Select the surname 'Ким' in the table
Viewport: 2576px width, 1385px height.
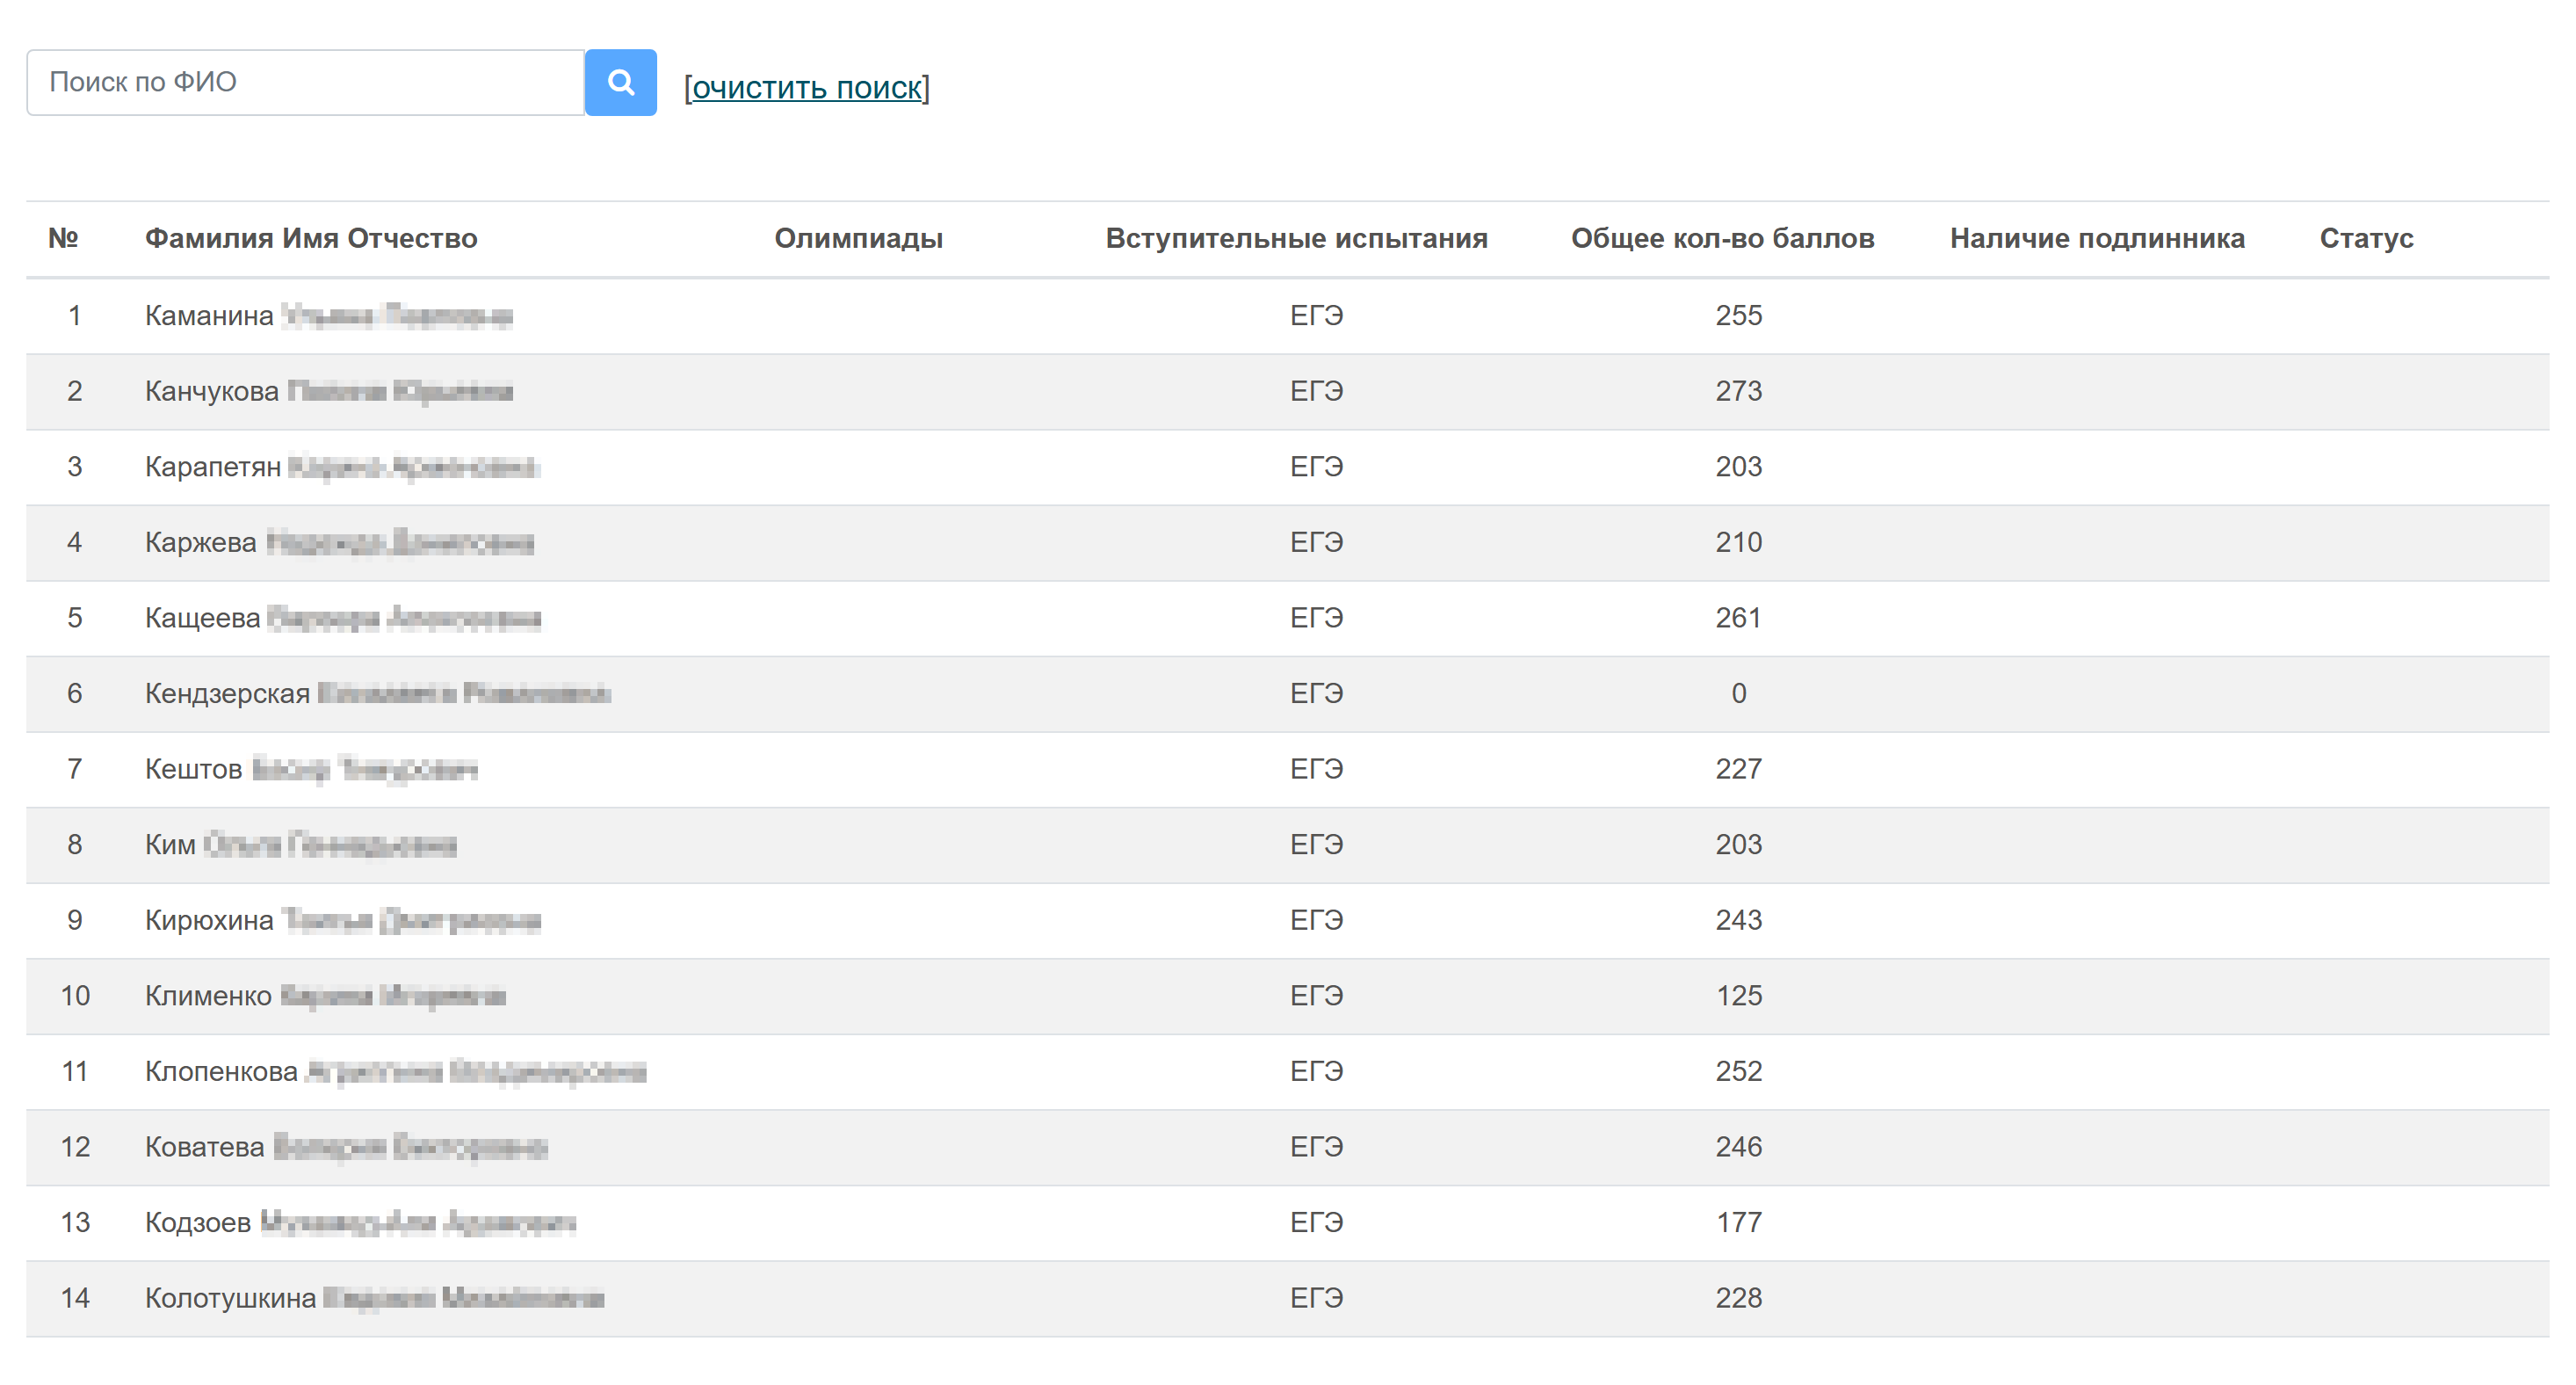click(x=170, y=845)
